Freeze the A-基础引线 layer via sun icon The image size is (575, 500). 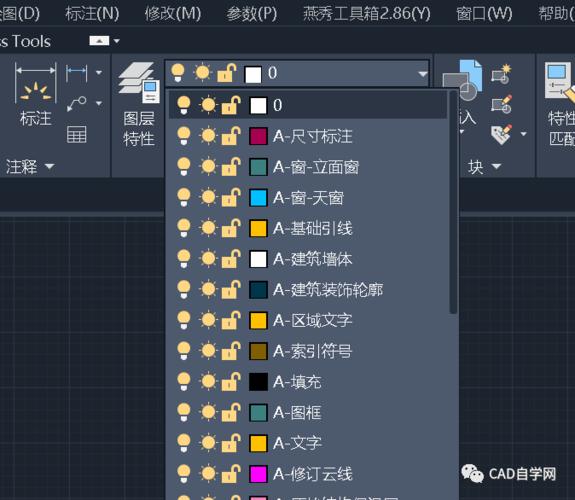(x=208, y=229)
